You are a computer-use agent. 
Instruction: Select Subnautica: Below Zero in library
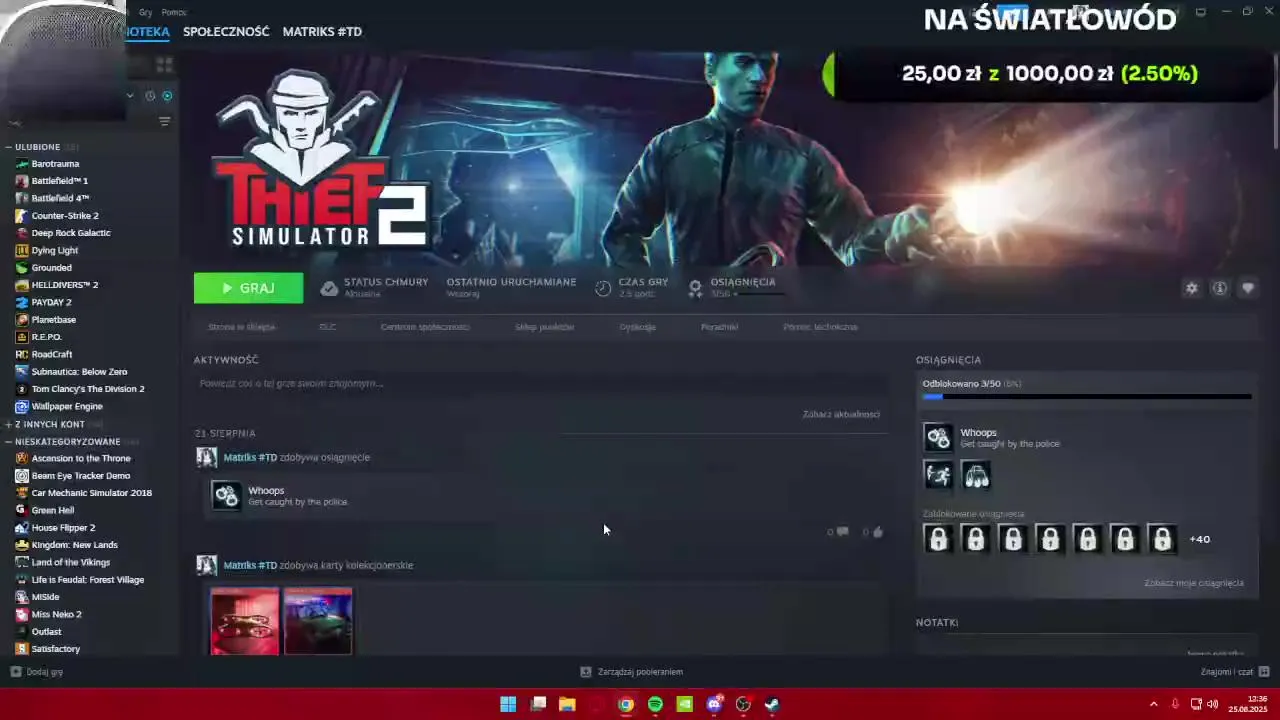pyautogui.click(x=79, y=372)
